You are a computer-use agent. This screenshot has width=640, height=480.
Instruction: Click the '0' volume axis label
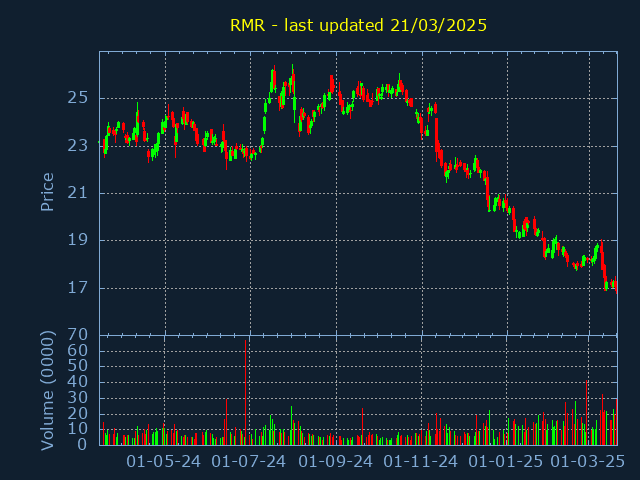pos(82,444)
